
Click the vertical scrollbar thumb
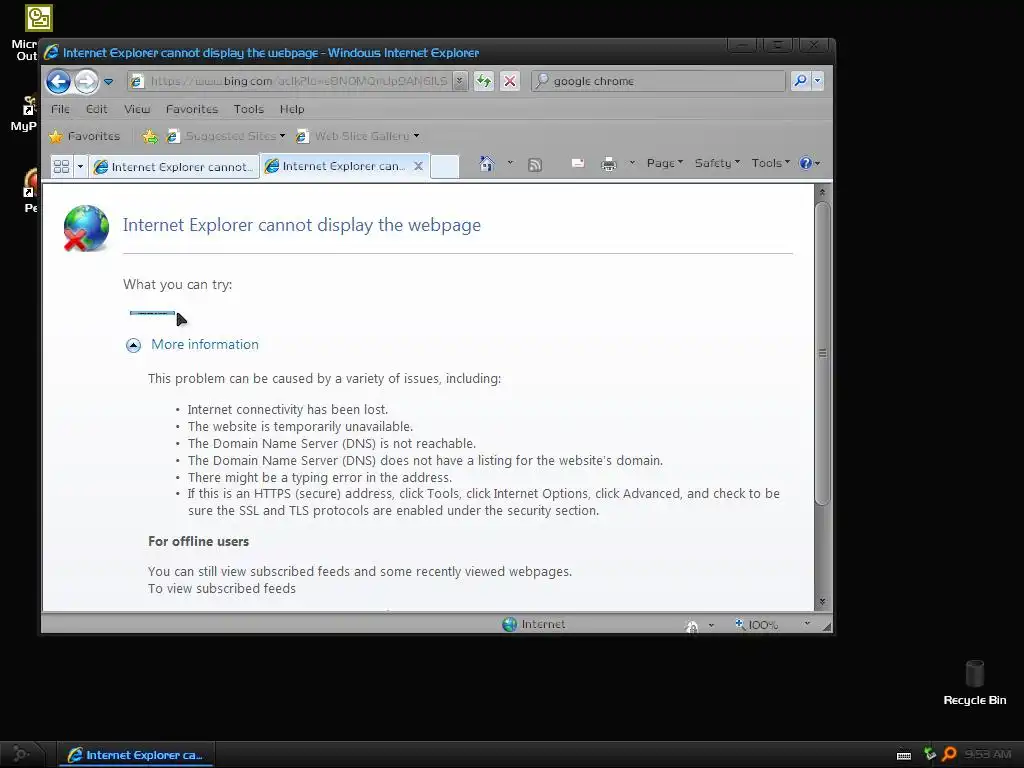click(x=823, y=353)
